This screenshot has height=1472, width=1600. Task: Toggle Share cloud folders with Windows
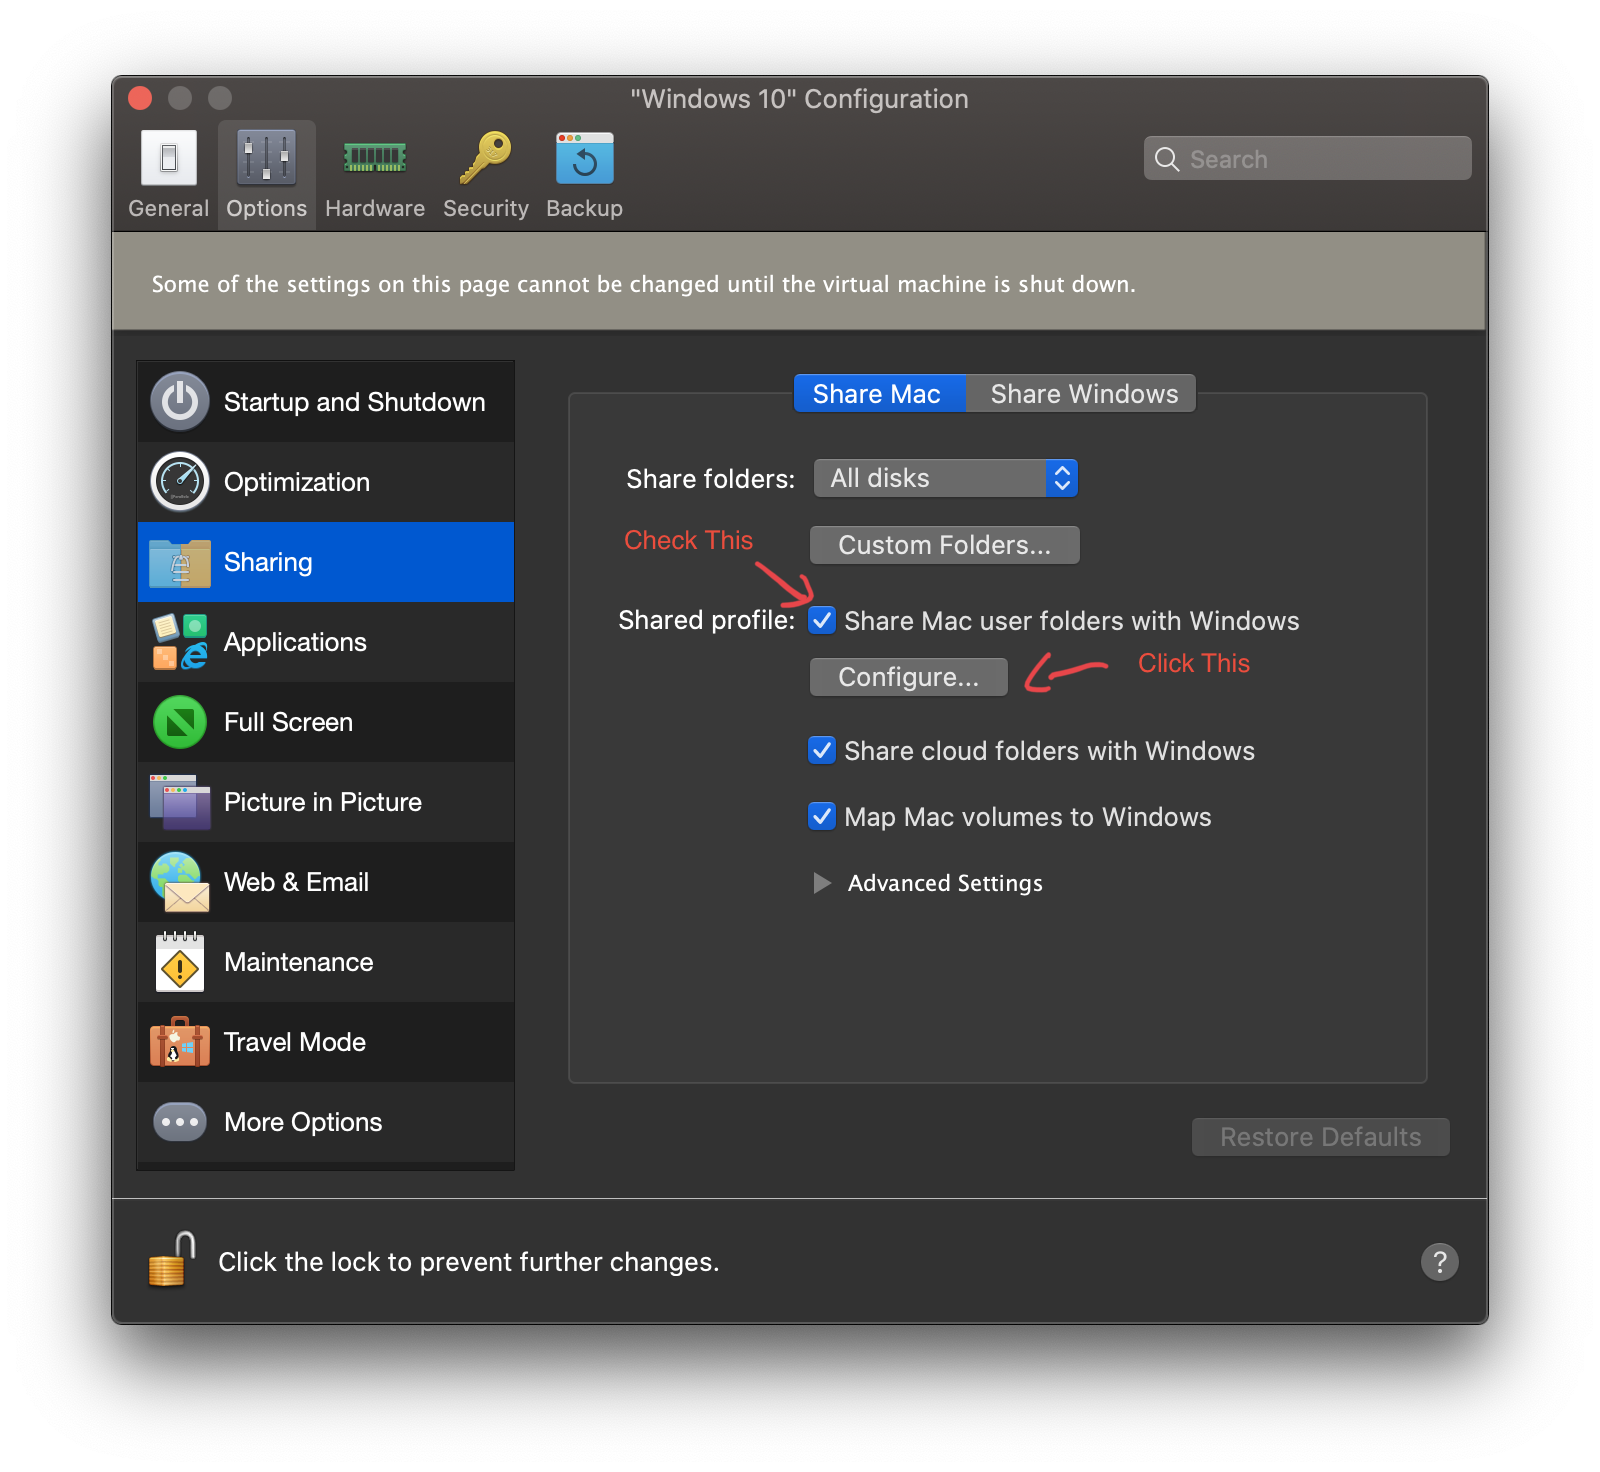[x=822, y=750]
